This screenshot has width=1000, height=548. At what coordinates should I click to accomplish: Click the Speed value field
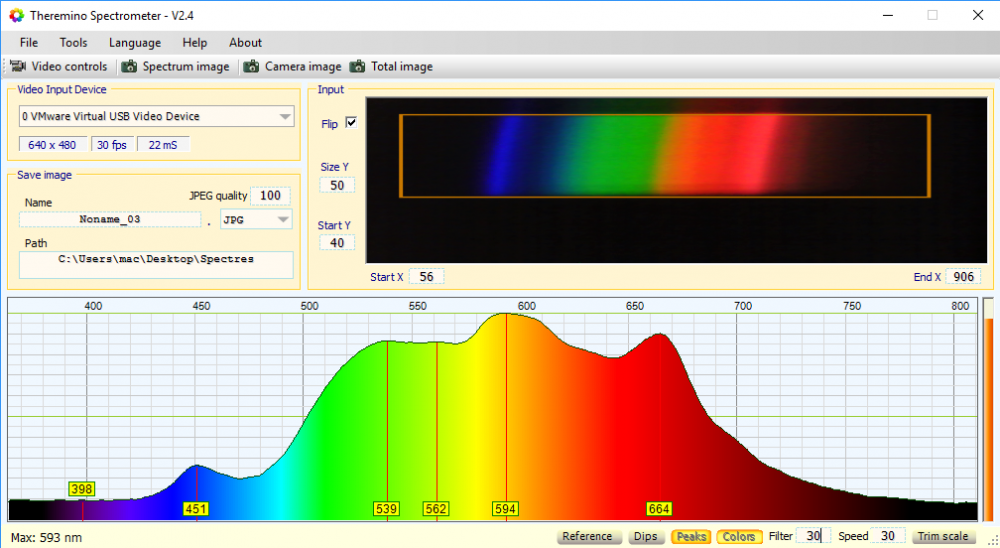(888, 536)
